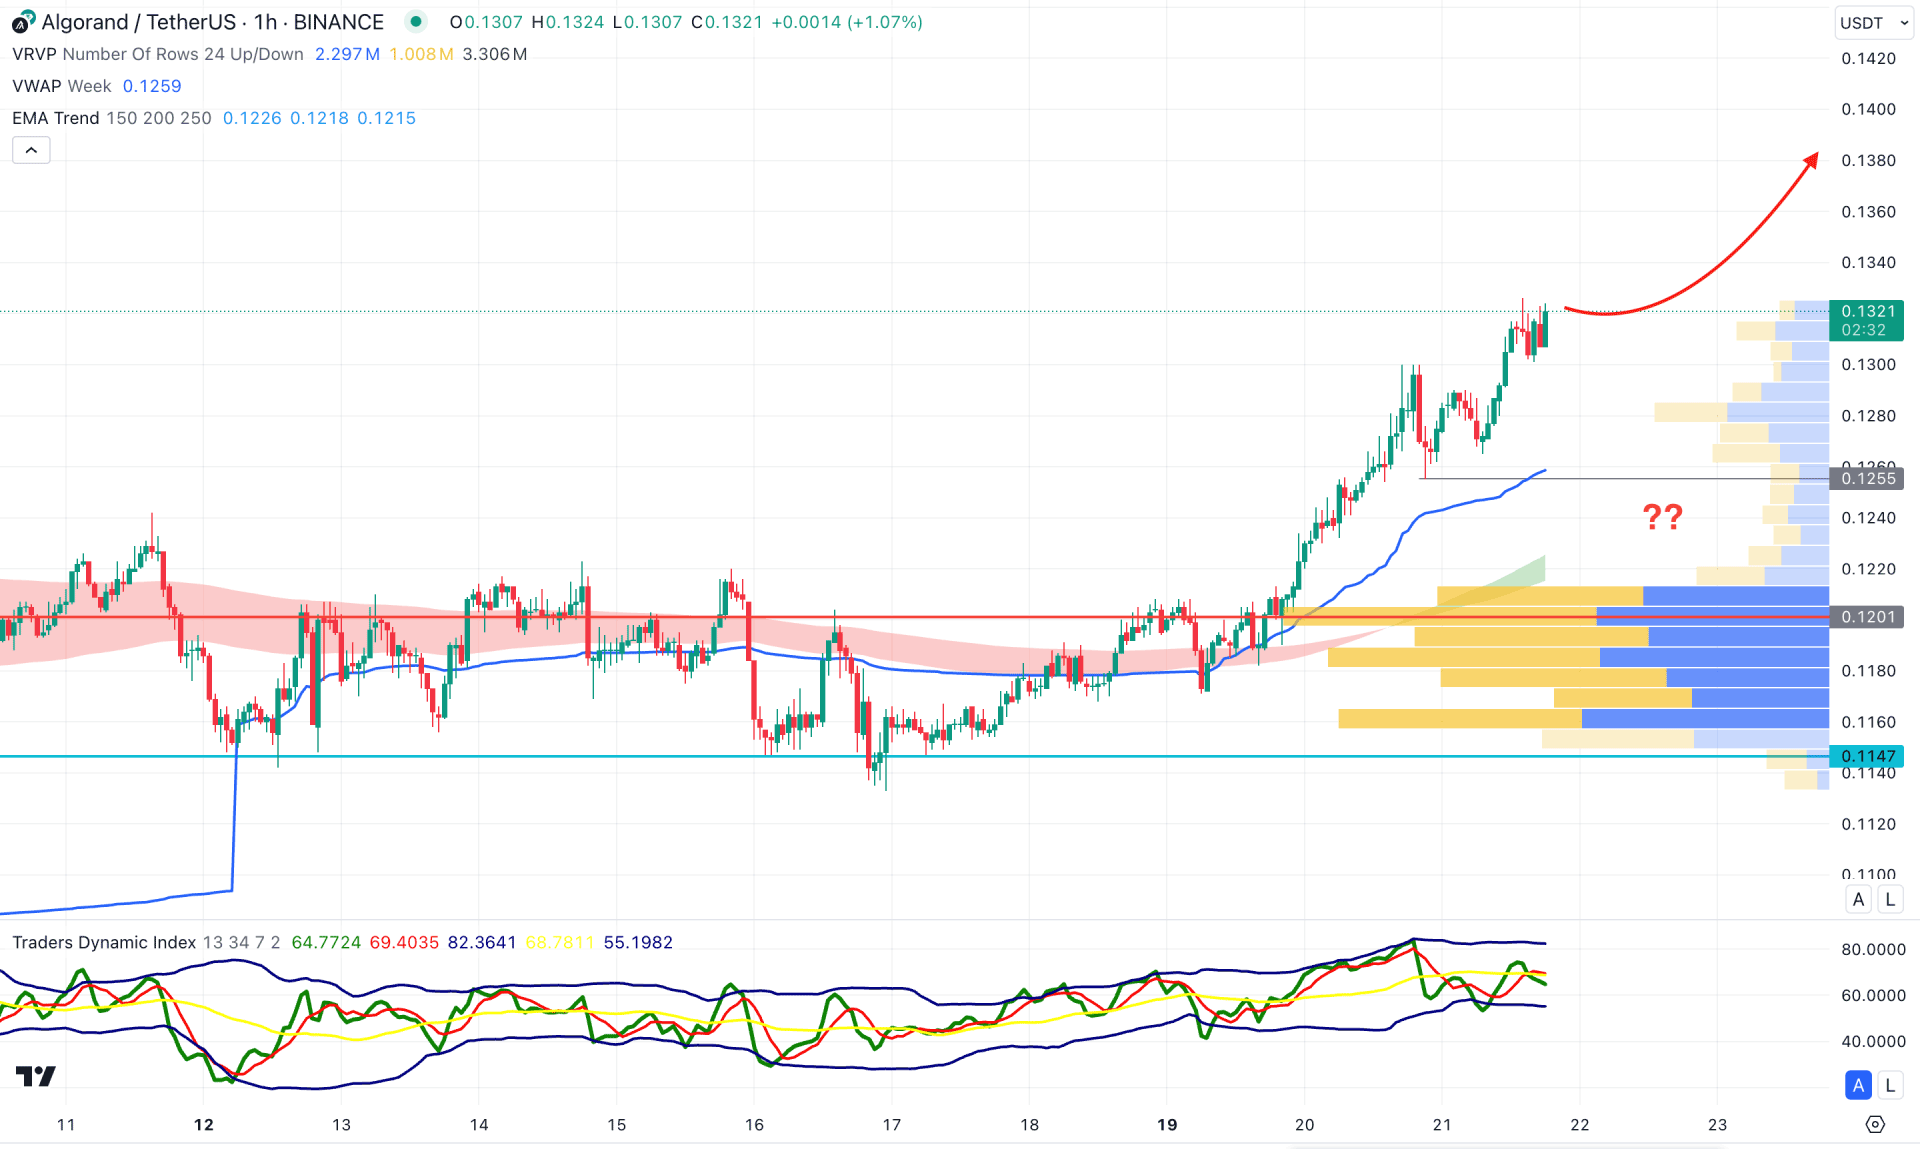
Task: Click the 0.1255 price label on axis
Action: click(1866, 478)
